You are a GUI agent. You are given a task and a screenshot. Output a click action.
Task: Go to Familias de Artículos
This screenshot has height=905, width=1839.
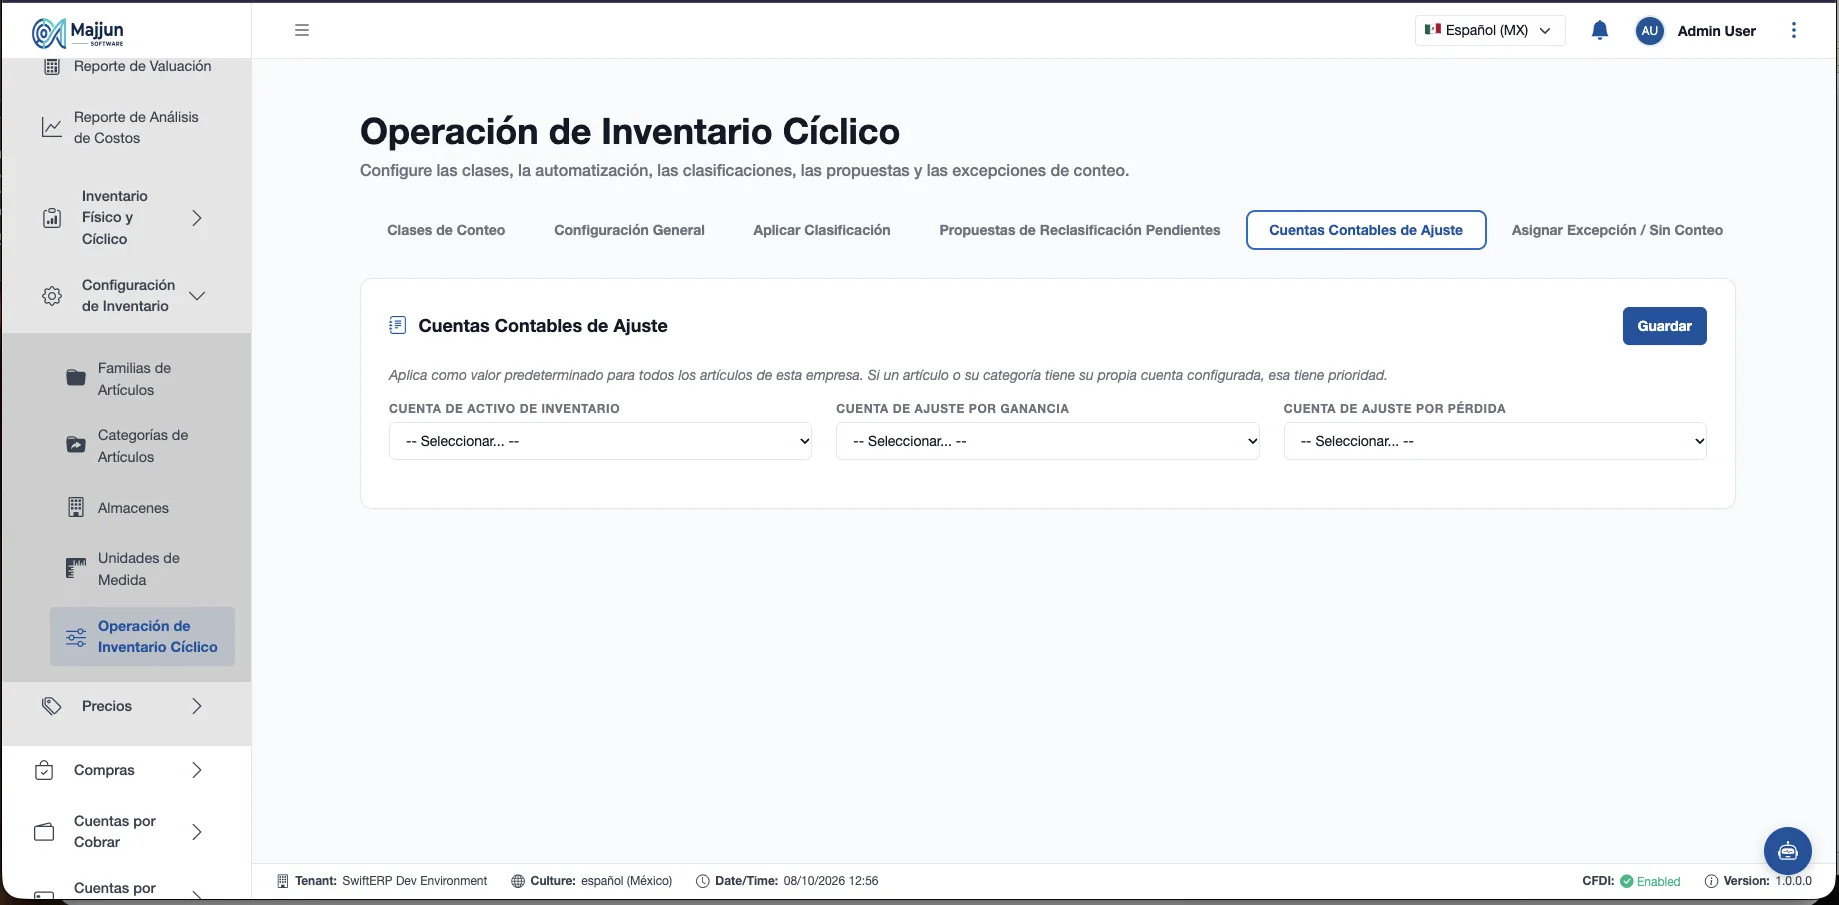134,379
